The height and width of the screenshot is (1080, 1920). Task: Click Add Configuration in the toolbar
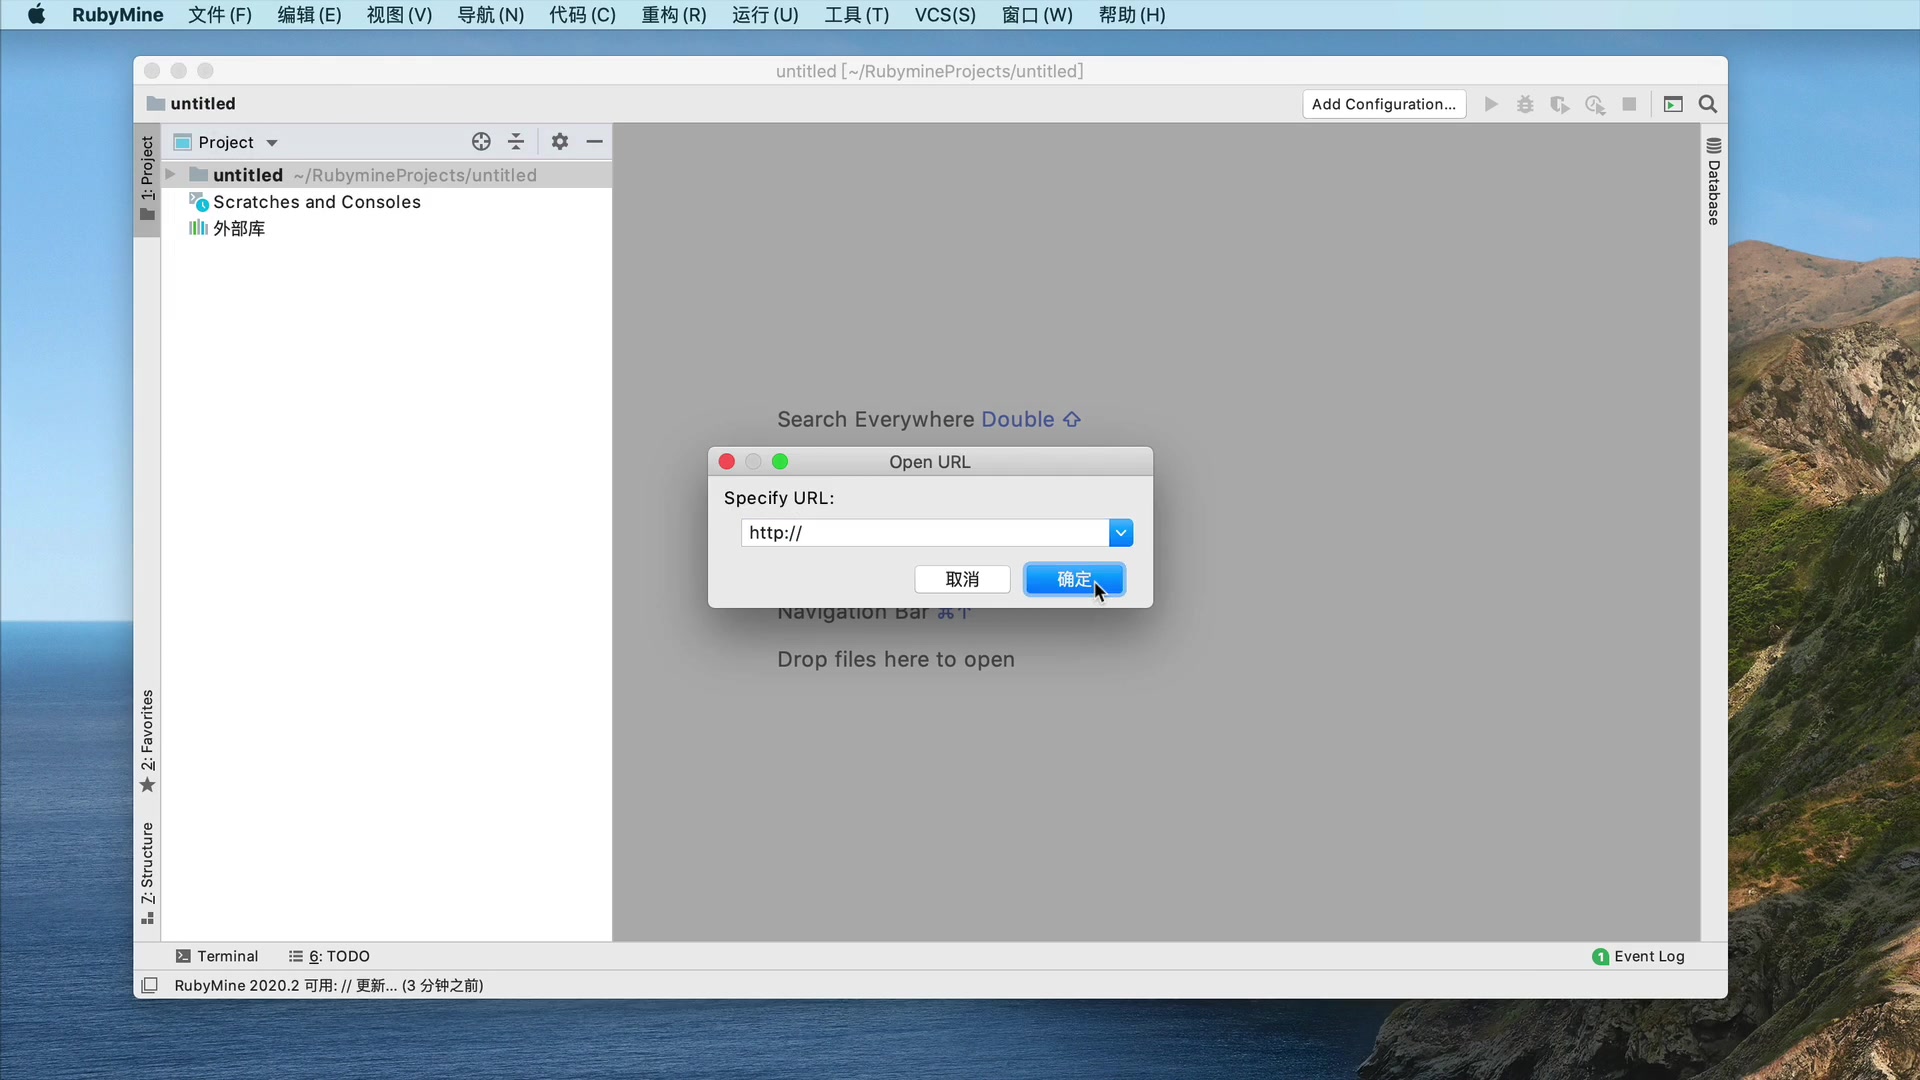tap(1383, 104)
